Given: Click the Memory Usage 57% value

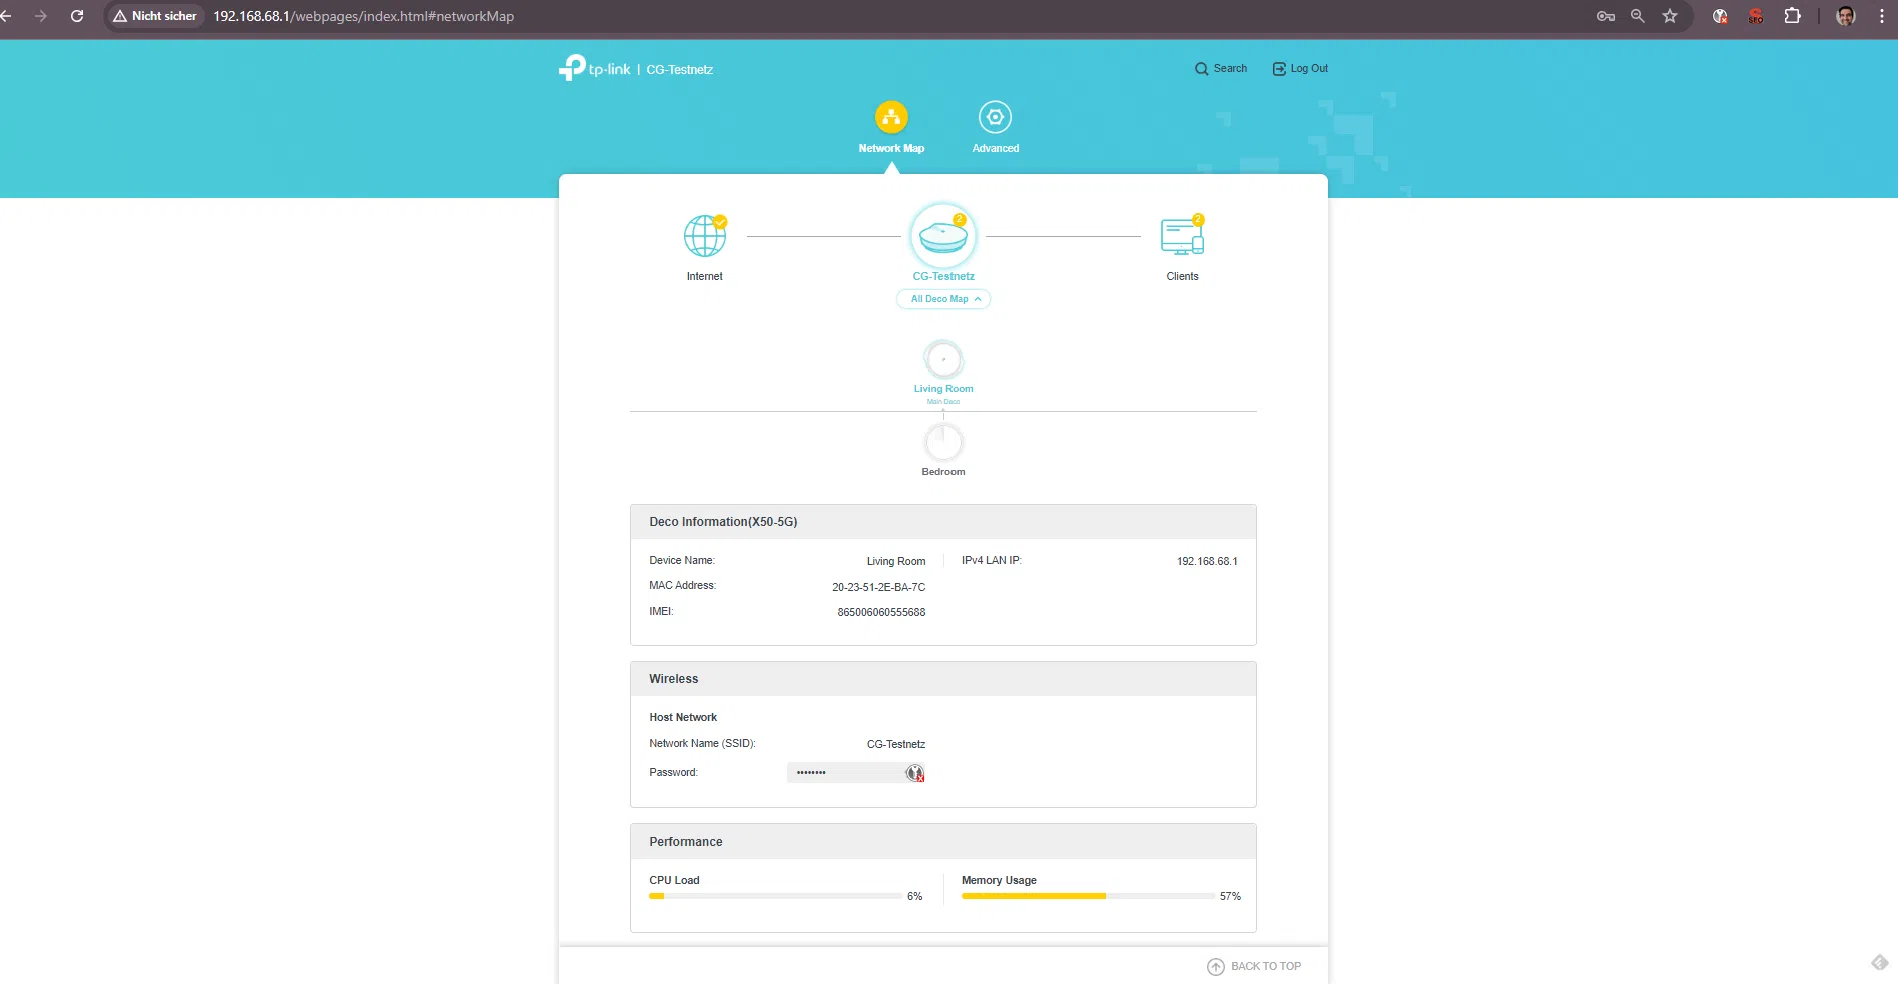Looking at the screenshot, I should [x=1230, y=896].
